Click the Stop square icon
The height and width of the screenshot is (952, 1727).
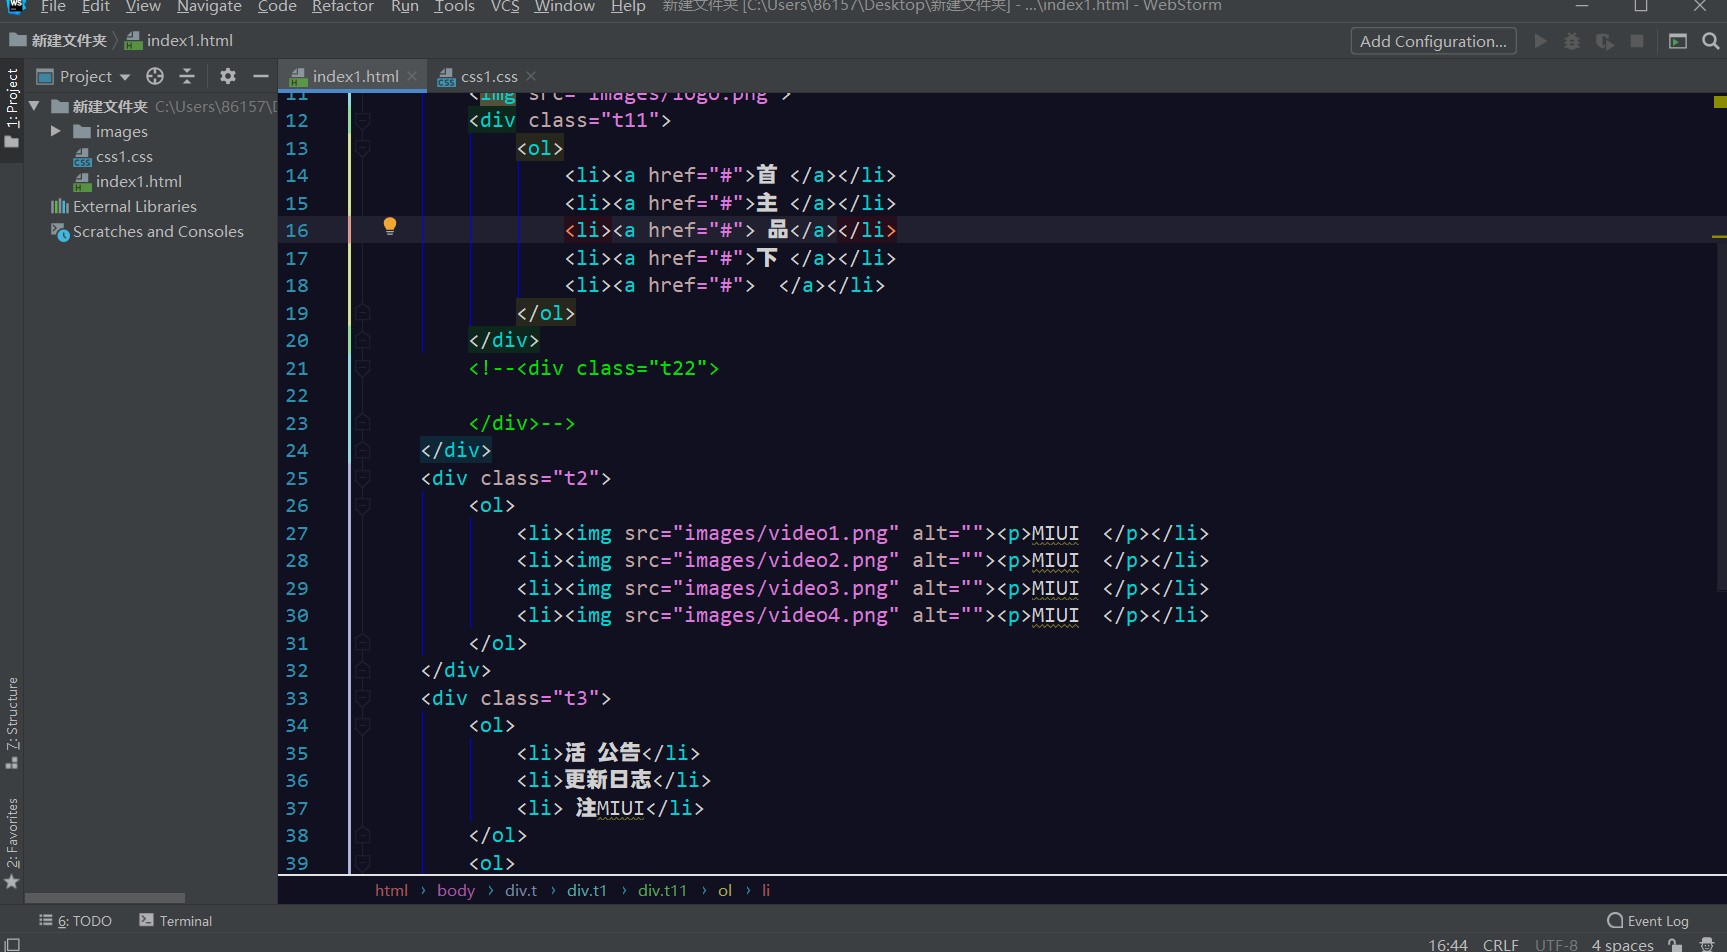[x=1637, y=41]
